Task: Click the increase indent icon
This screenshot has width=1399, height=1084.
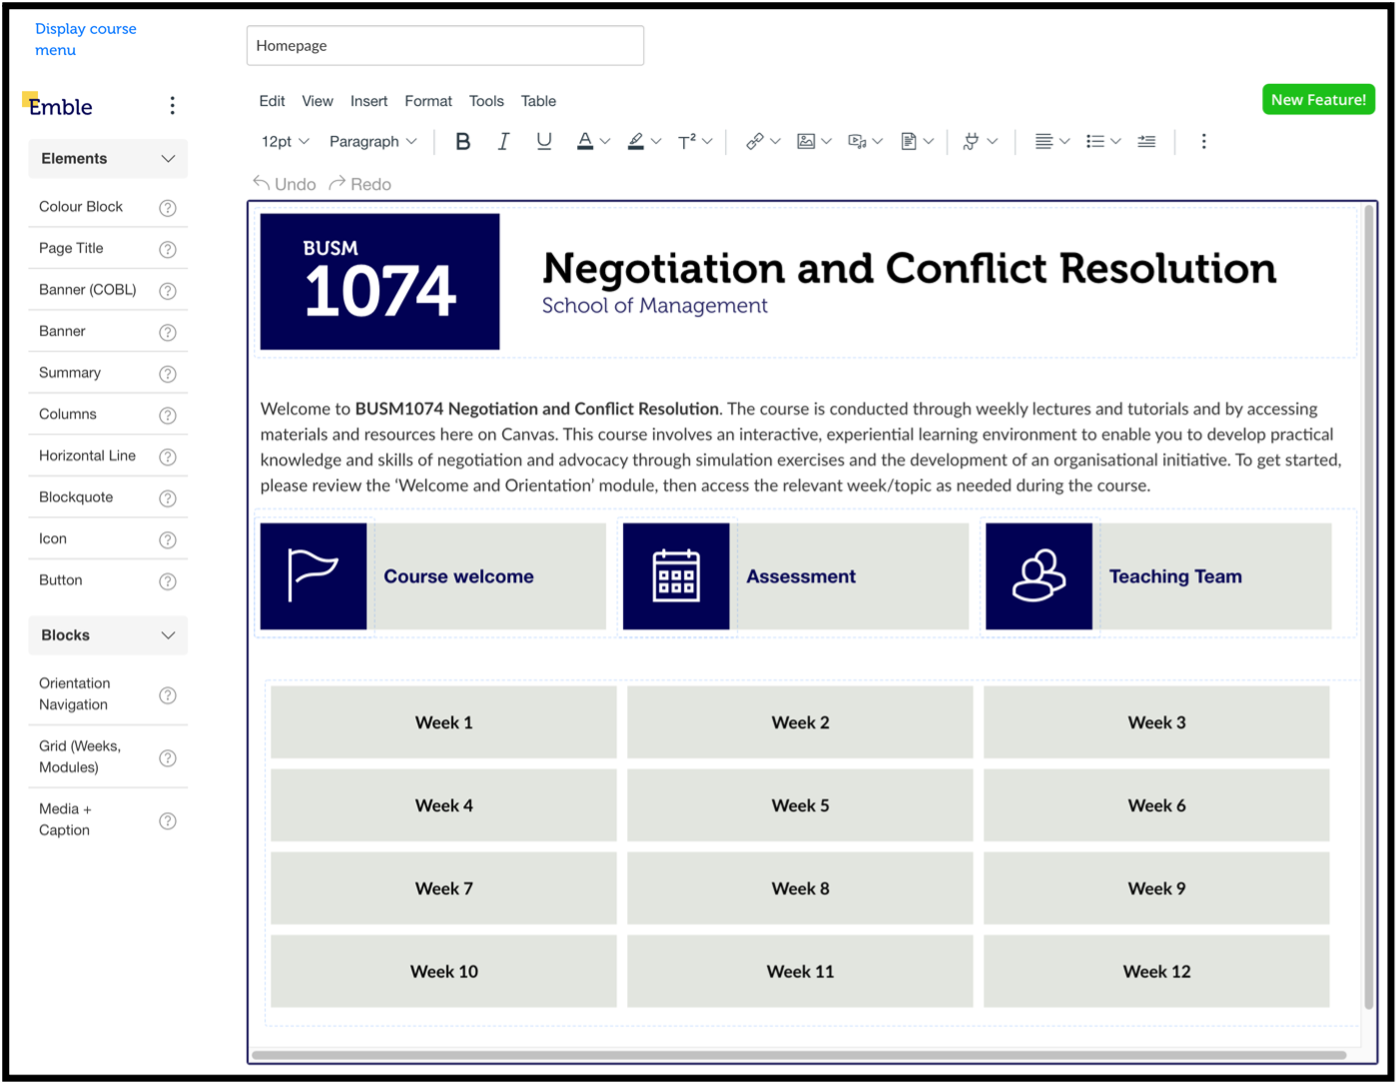Action: point(1146,141)
